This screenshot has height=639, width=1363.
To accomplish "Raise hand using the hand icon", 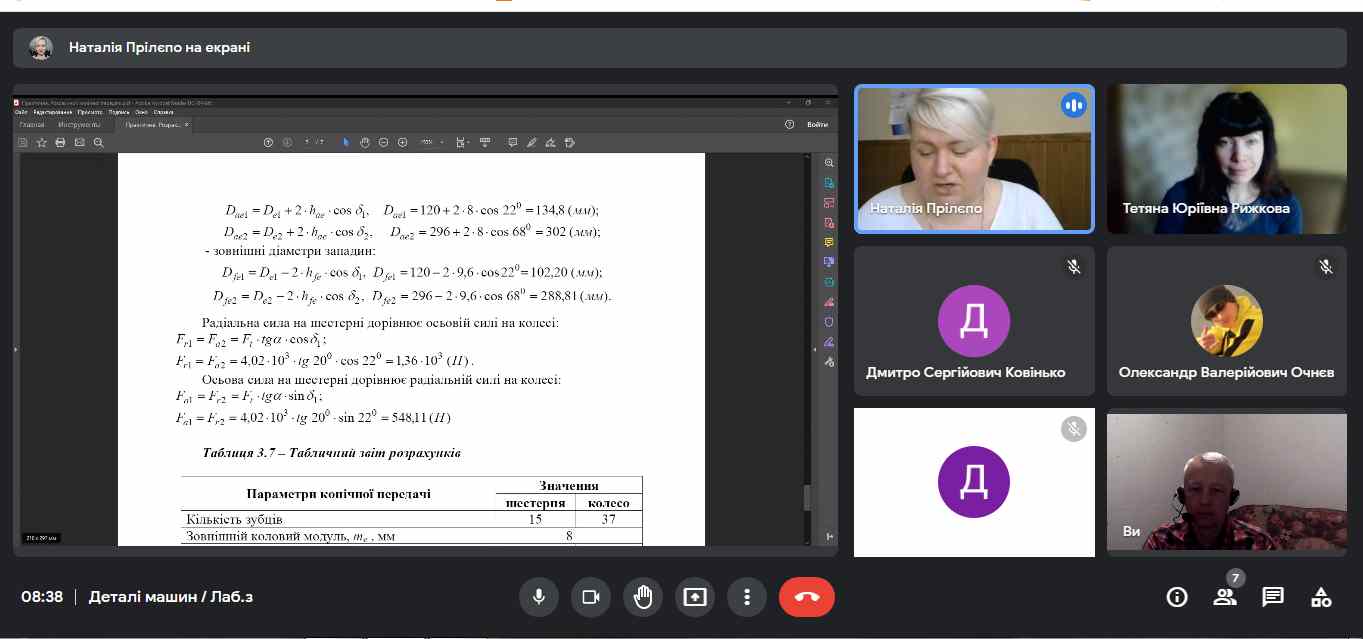I will (642, 597).
